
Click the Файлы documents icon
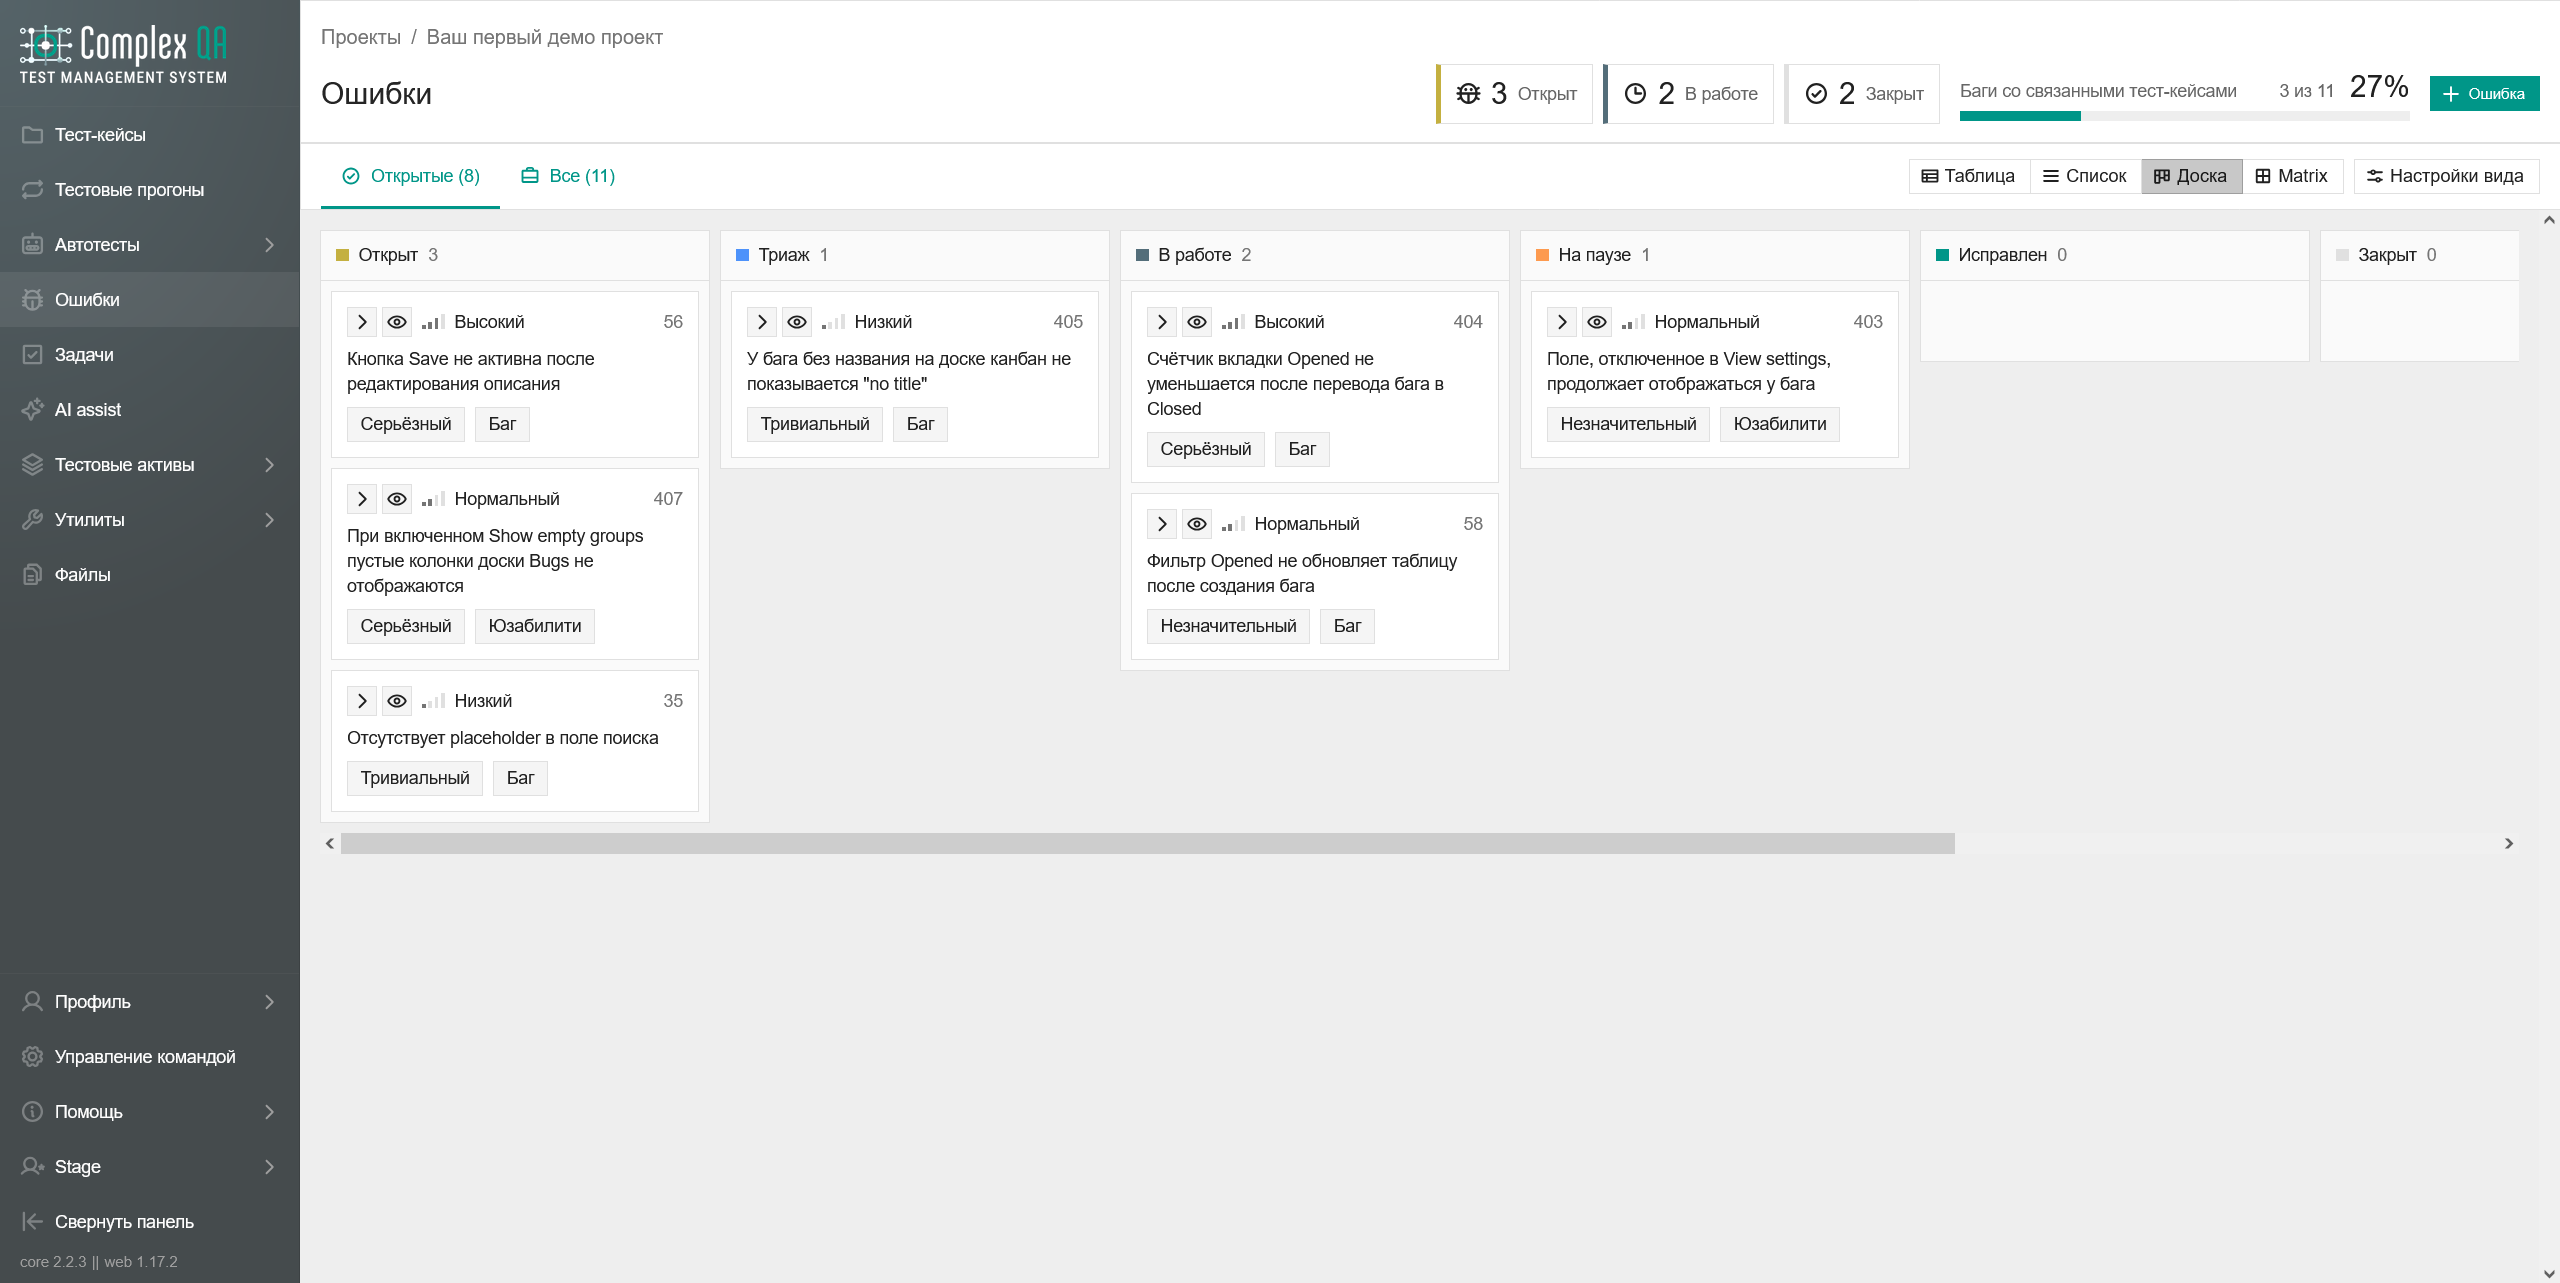(x=32, y=575)
